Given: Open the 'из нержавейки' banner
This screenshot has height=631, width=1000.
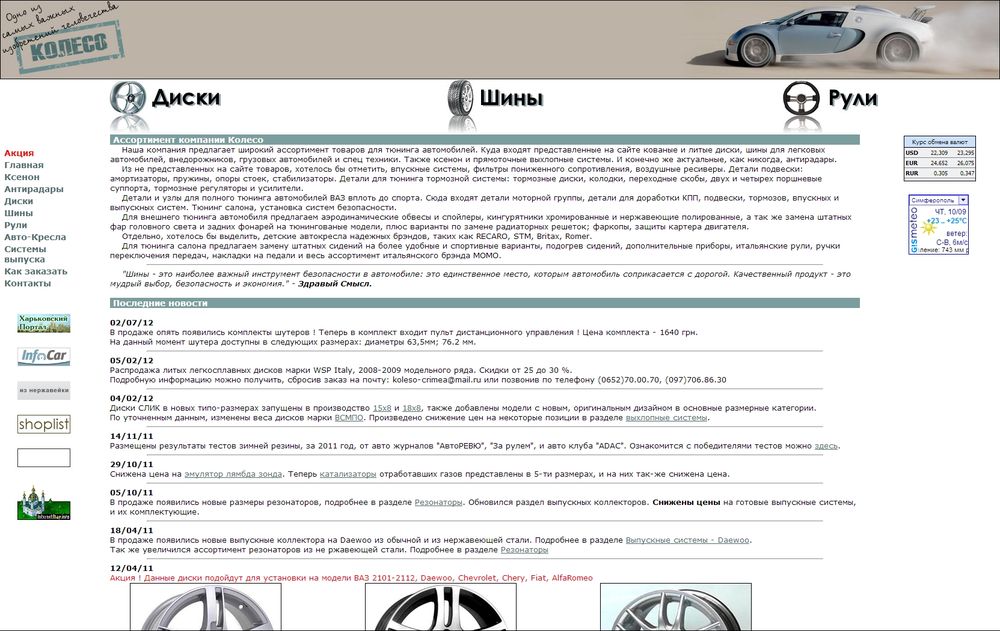Looking at the screenshot, I should [43, 390].
